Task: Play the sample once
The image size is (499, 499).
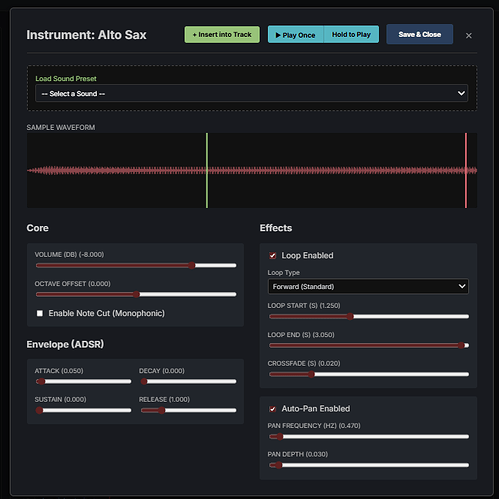Action: pos(295,35)
